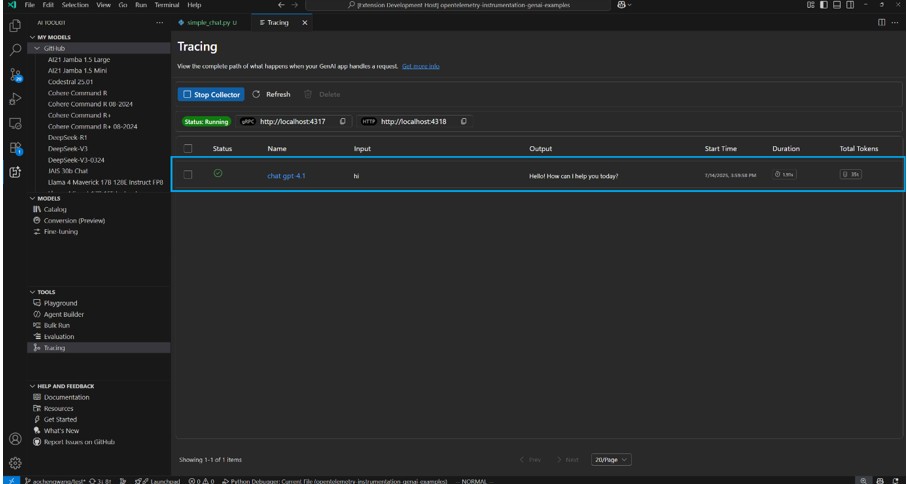Image resolution: width=907 pixels, height=484 pixels.
Task: Copy the gRPC localhost:4317 endpoint
Action: 343,121
